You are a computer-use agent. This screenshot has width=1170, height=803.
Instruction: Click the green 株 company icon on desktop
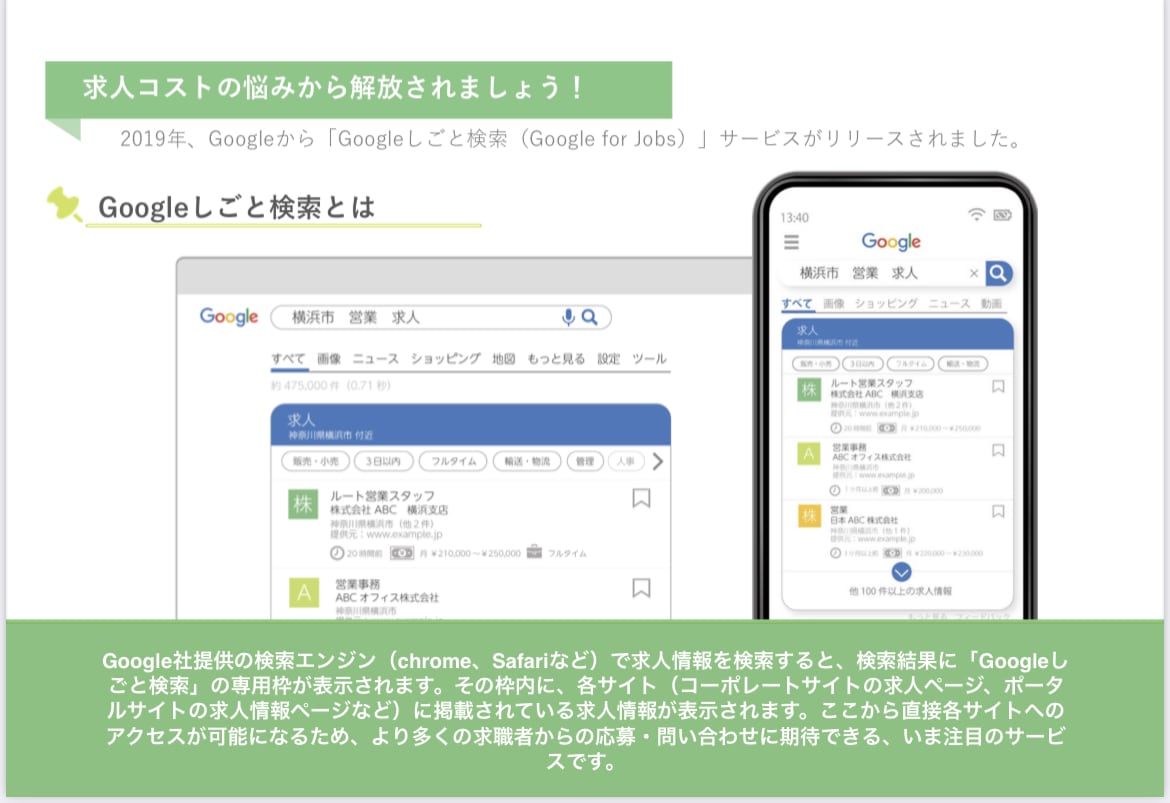click(x=303, y=504)
